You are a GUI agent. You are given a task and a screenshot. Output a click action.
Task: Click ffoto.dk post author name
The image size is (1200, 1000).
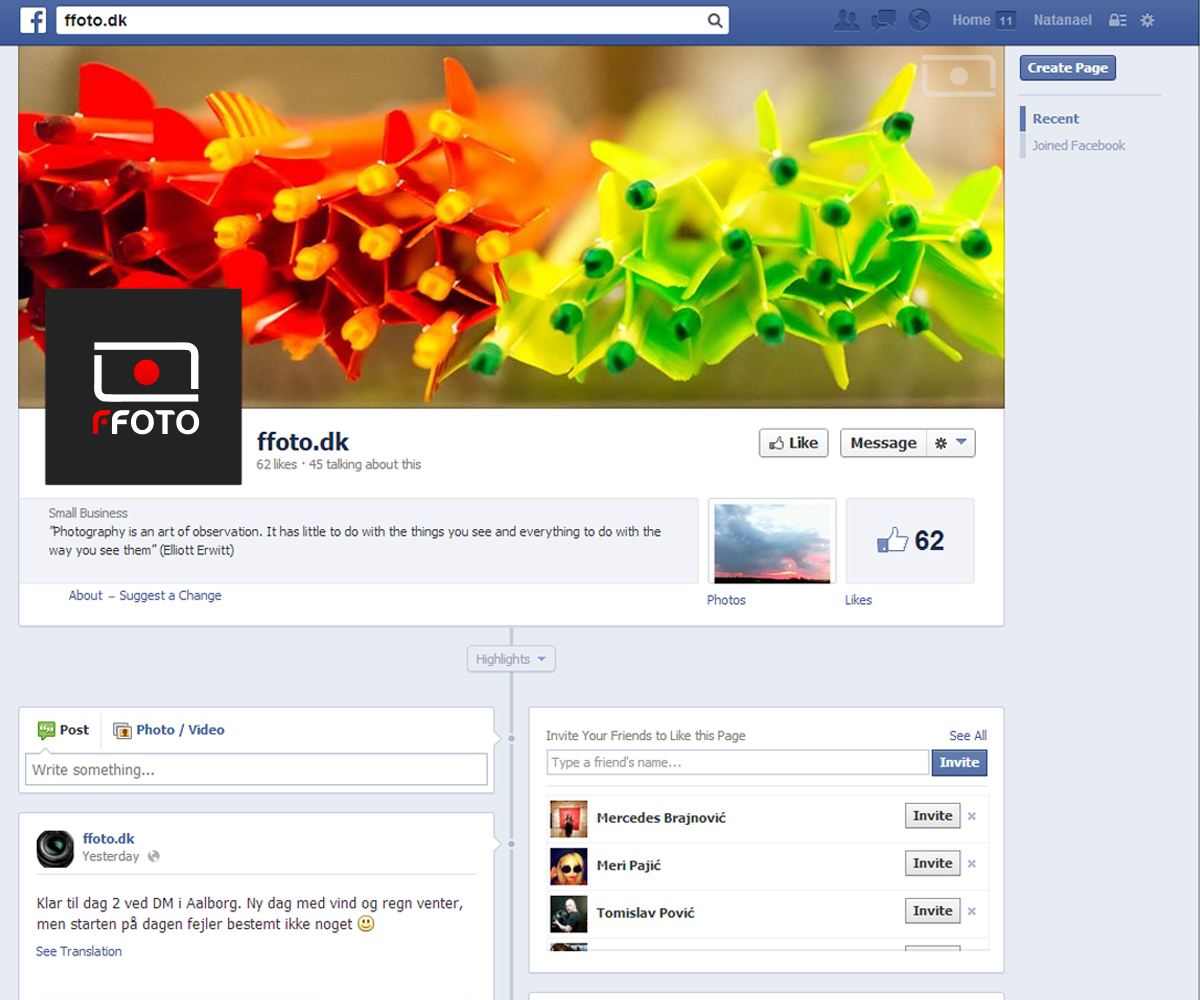click(108, 839)
